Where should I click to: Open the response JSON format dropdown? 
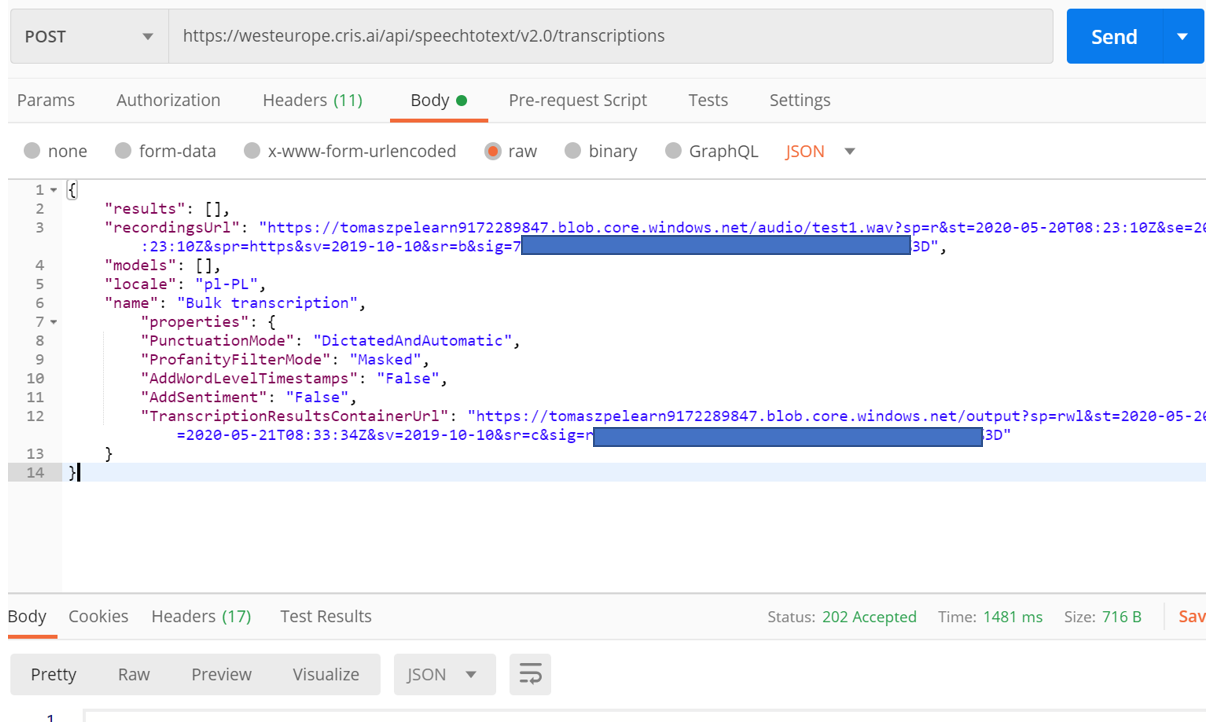coord(444,674)
